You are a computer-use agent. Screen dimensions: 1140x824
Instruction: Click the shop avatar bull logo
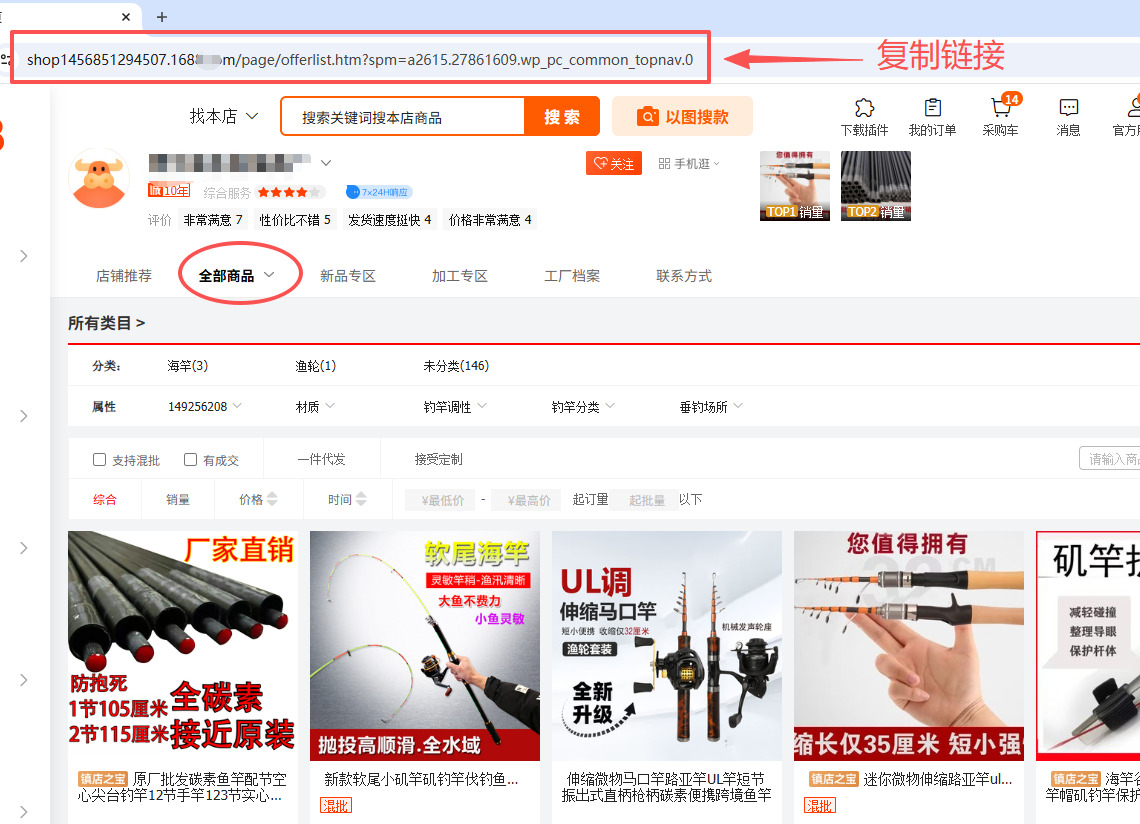pyautogui.click(x=99, y=178)
